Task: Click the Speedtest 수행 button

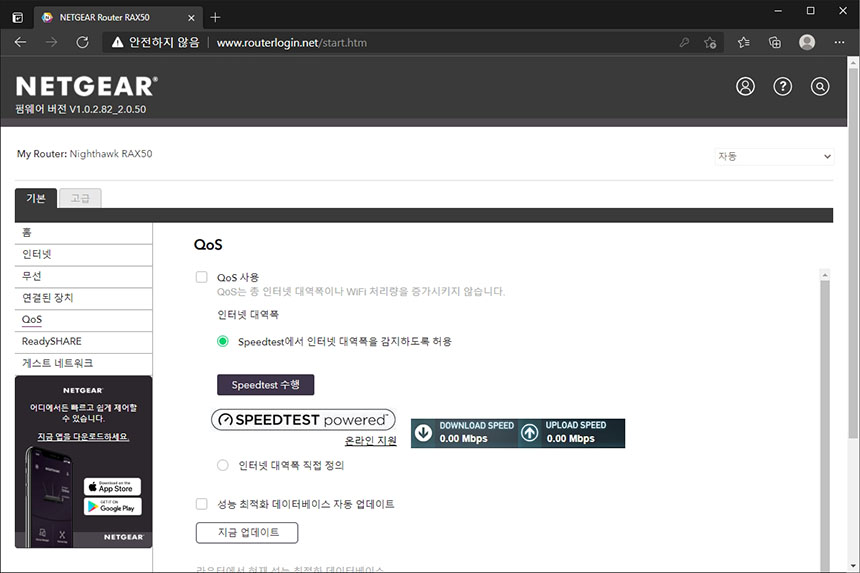Action: coord(265,385)
